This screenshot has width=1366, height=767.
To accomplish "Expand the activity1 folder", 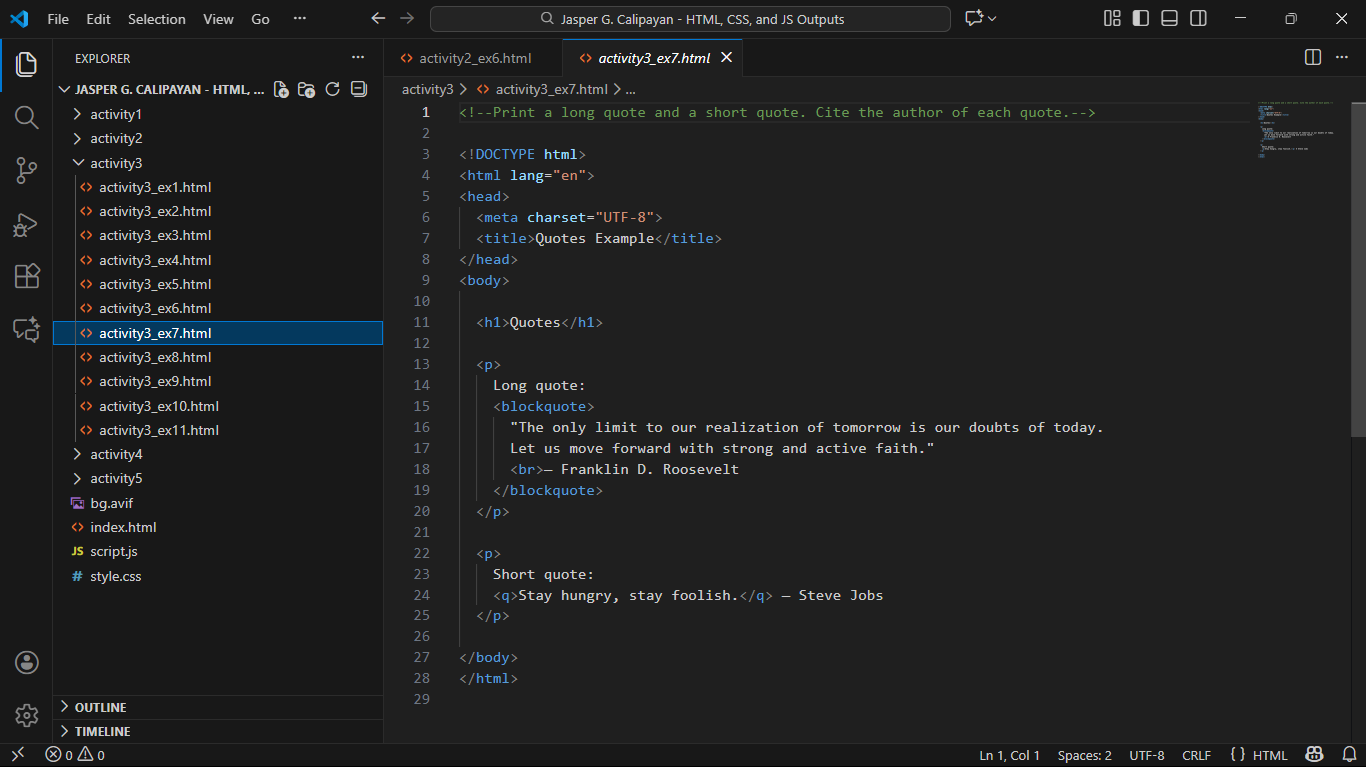I will pos(116,114).
